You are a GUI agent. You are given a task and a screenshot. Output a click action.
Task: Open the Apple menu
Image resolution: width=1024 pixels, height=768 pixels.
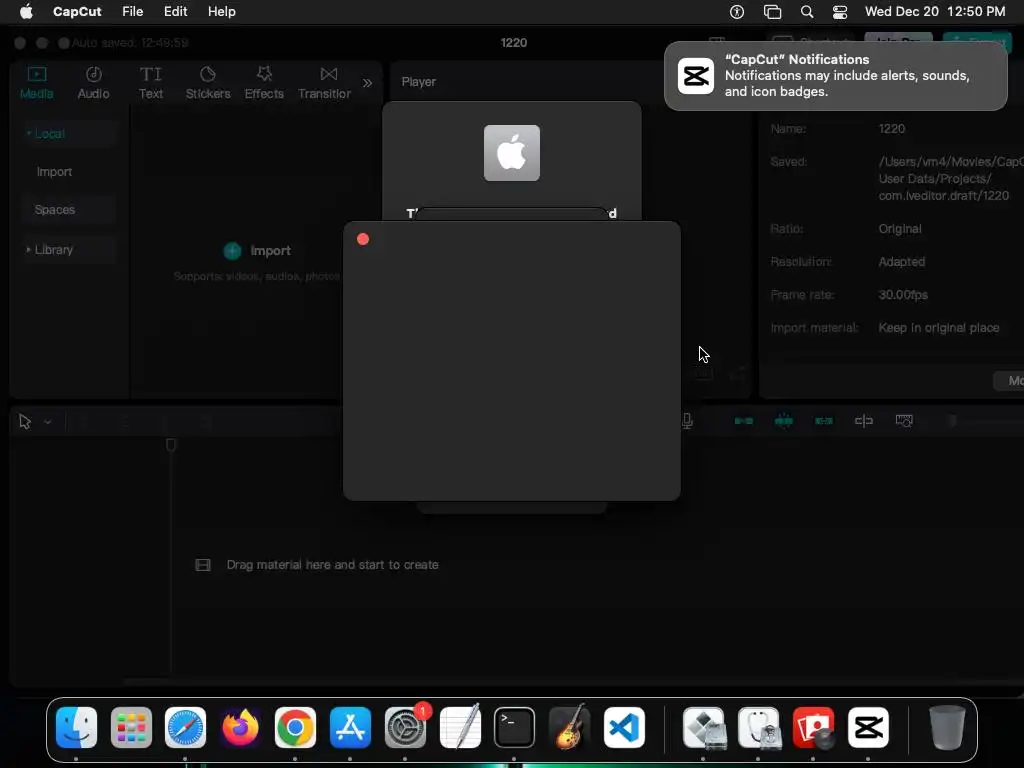coord(26,12)
